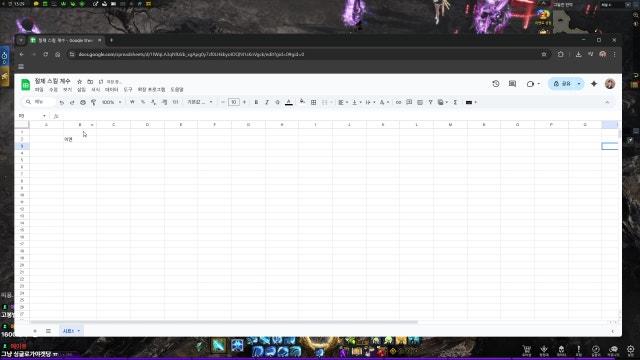Expand the zoom 100% dropdown
The height and width of the screenshot is (360, 640).
111,102
